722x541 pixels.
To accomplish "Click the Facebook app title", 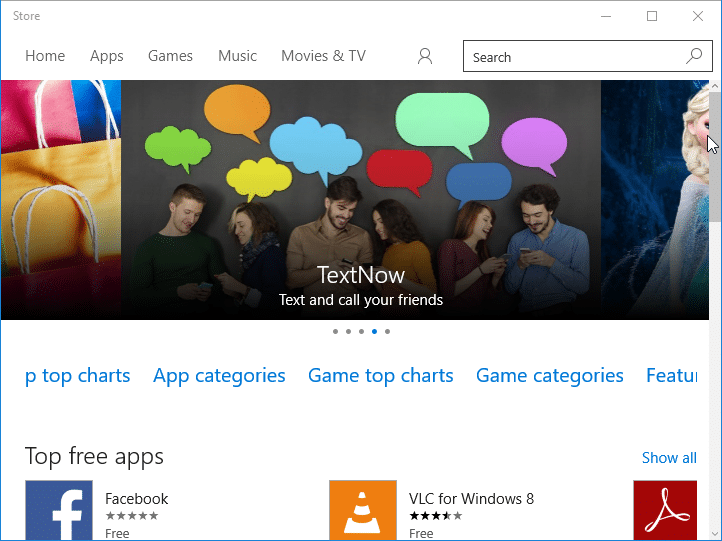I will (x=136, y=499).
